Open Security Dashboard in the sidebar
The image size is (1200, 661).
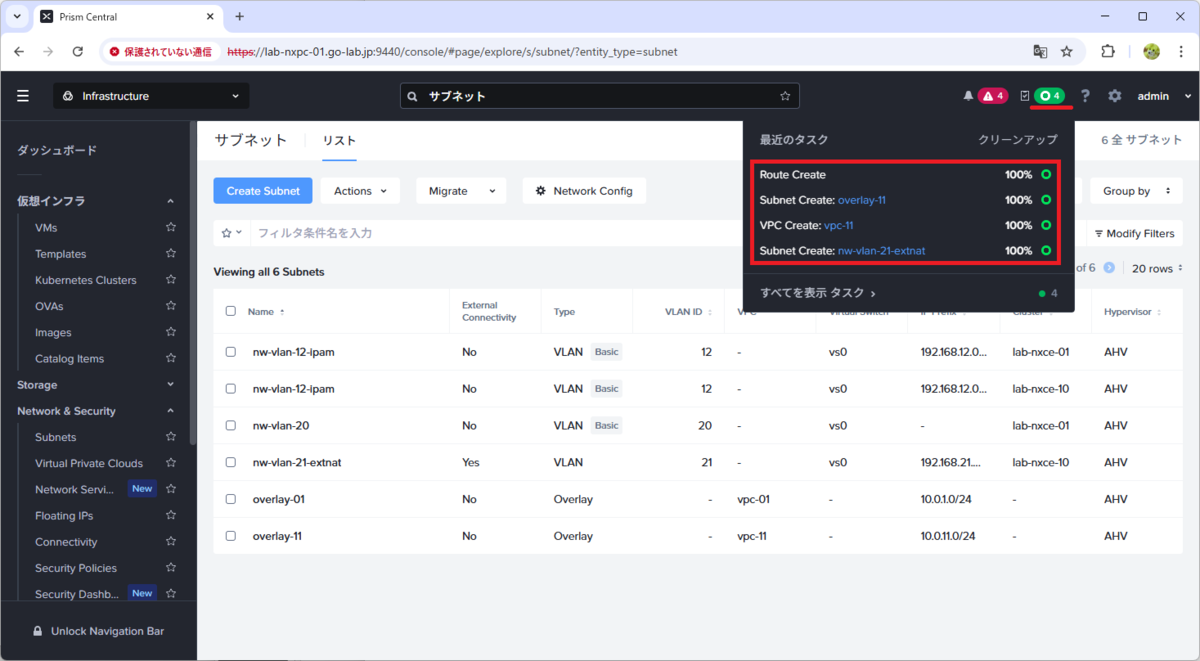77,594
